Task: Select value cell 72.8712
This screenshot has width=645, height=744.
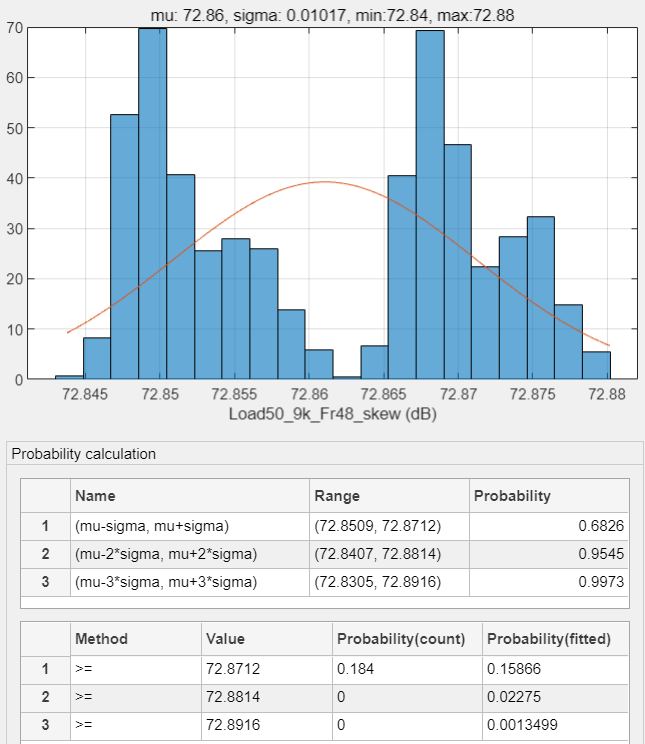Action: [267, 669]
